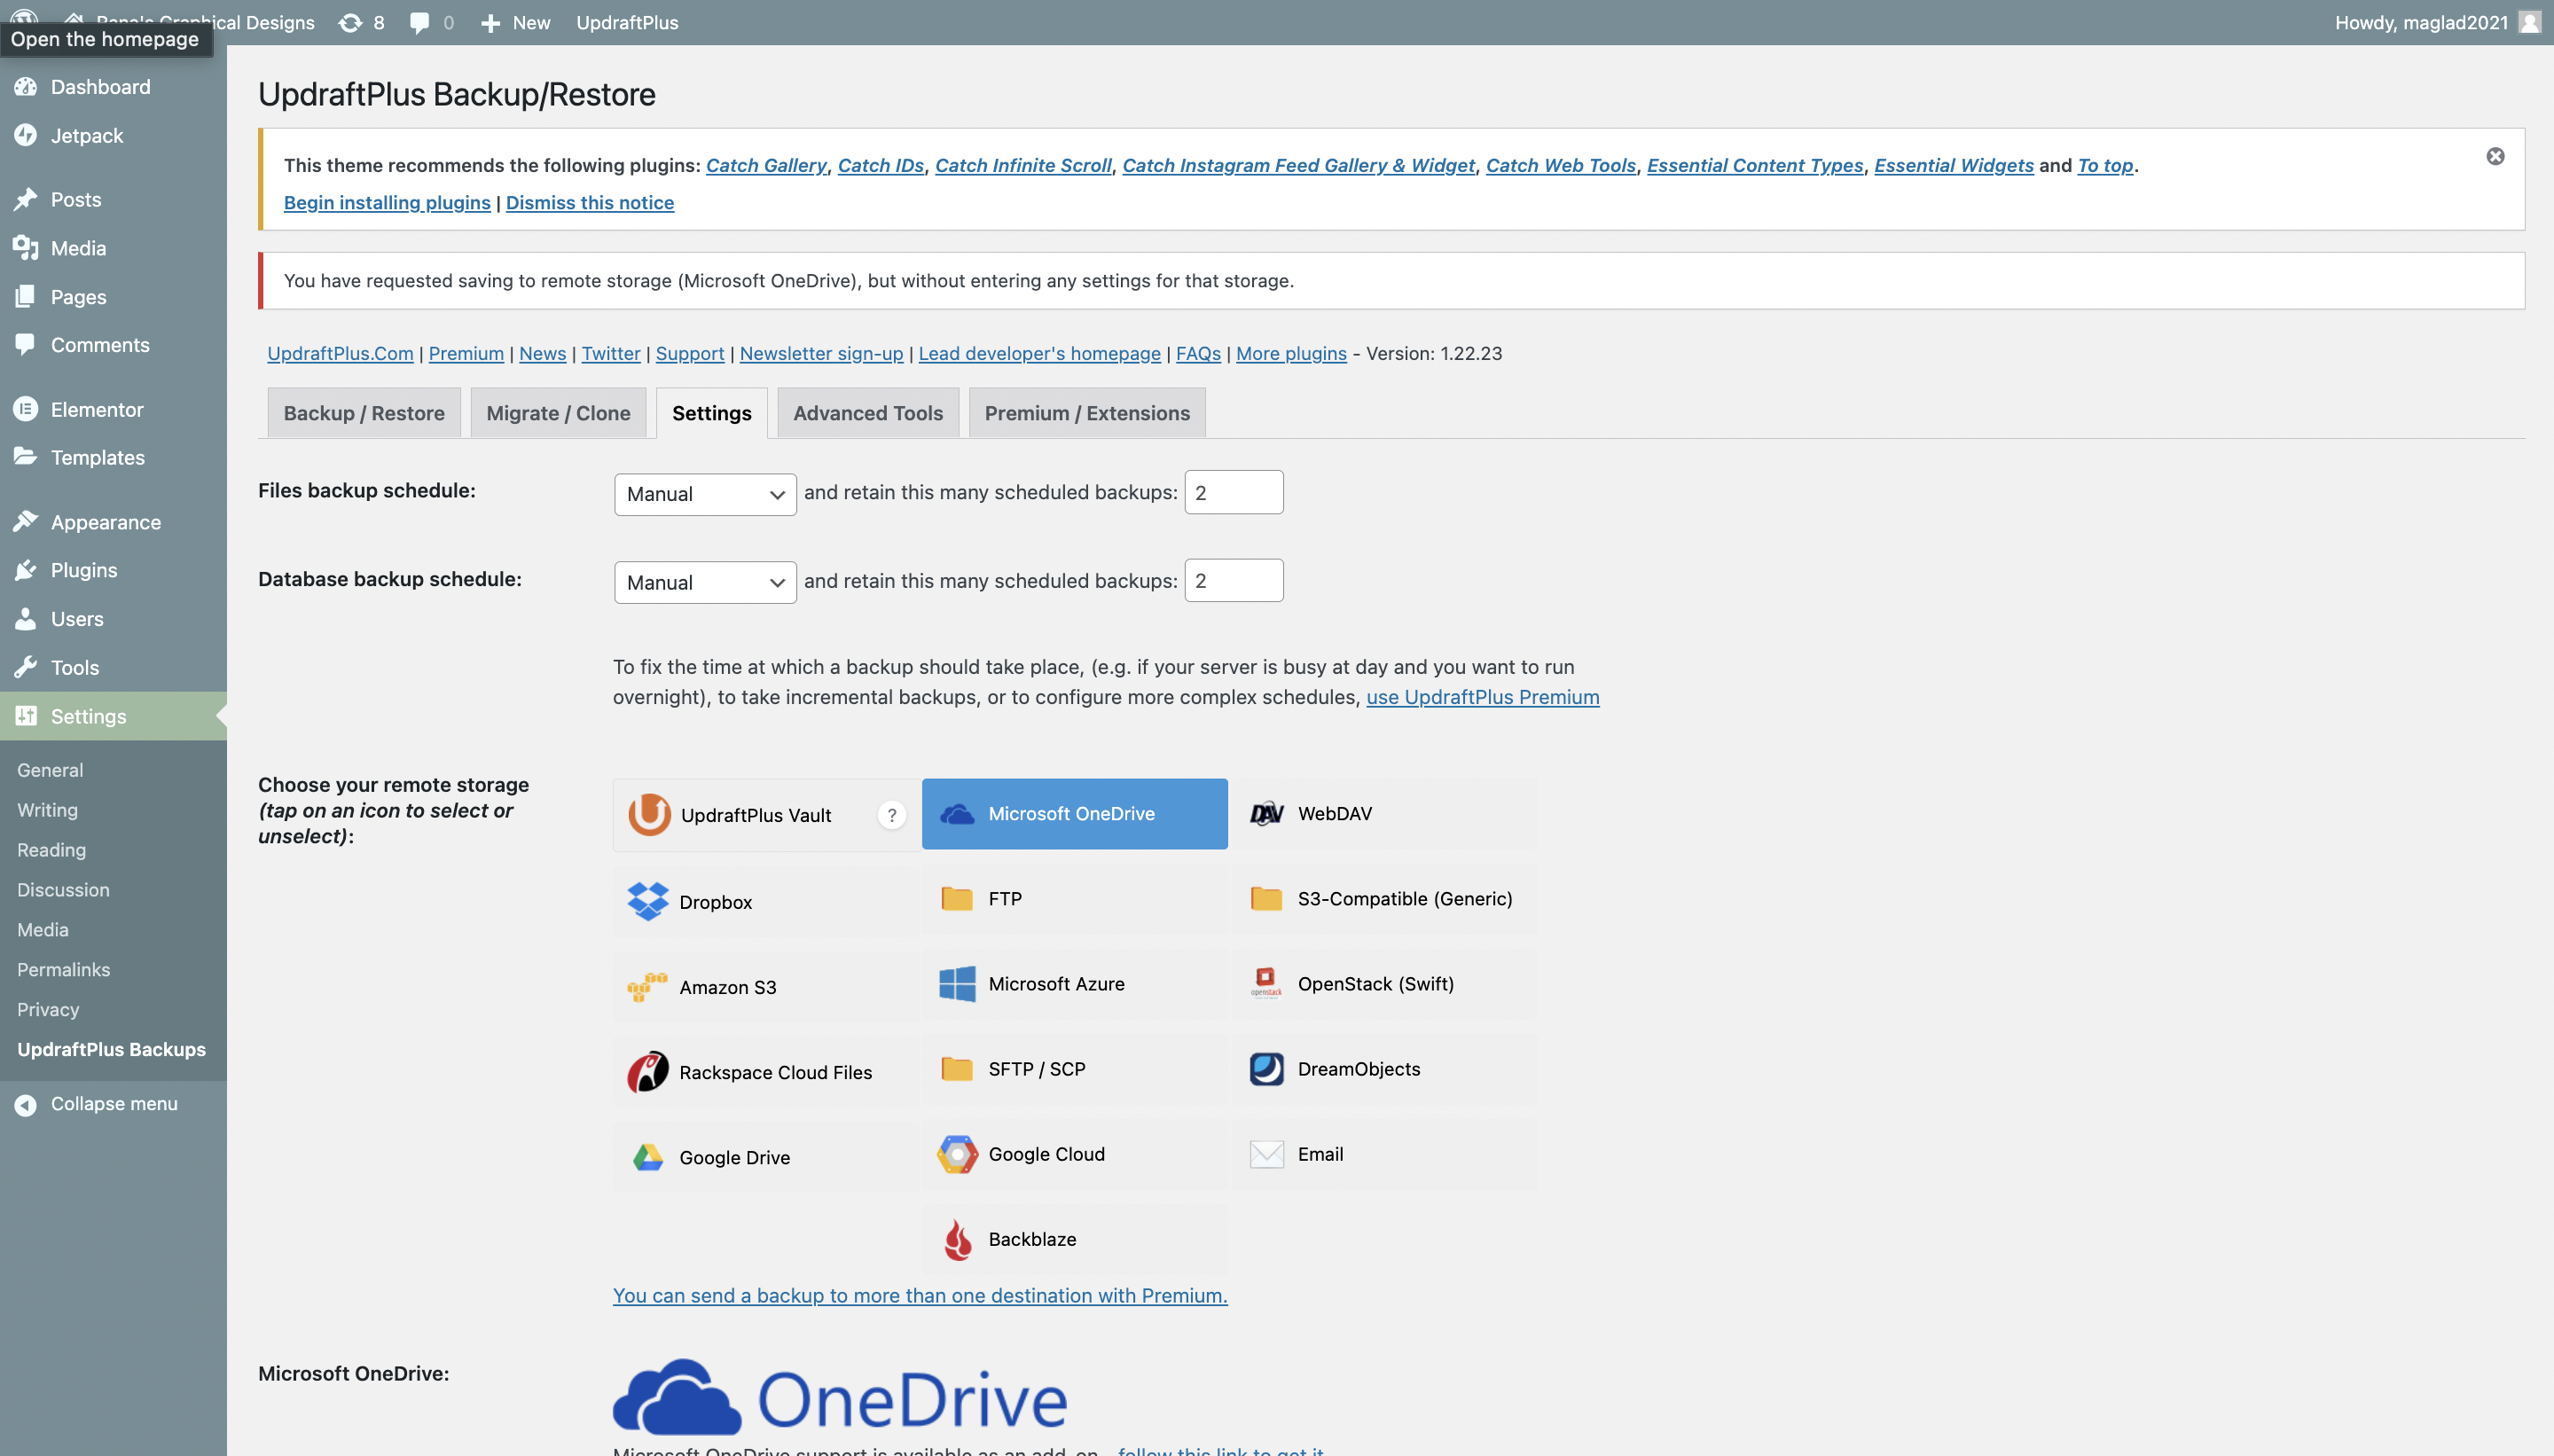Open UpdraftPlus menu in admin bar
2554x1456 pixels.
627,22
